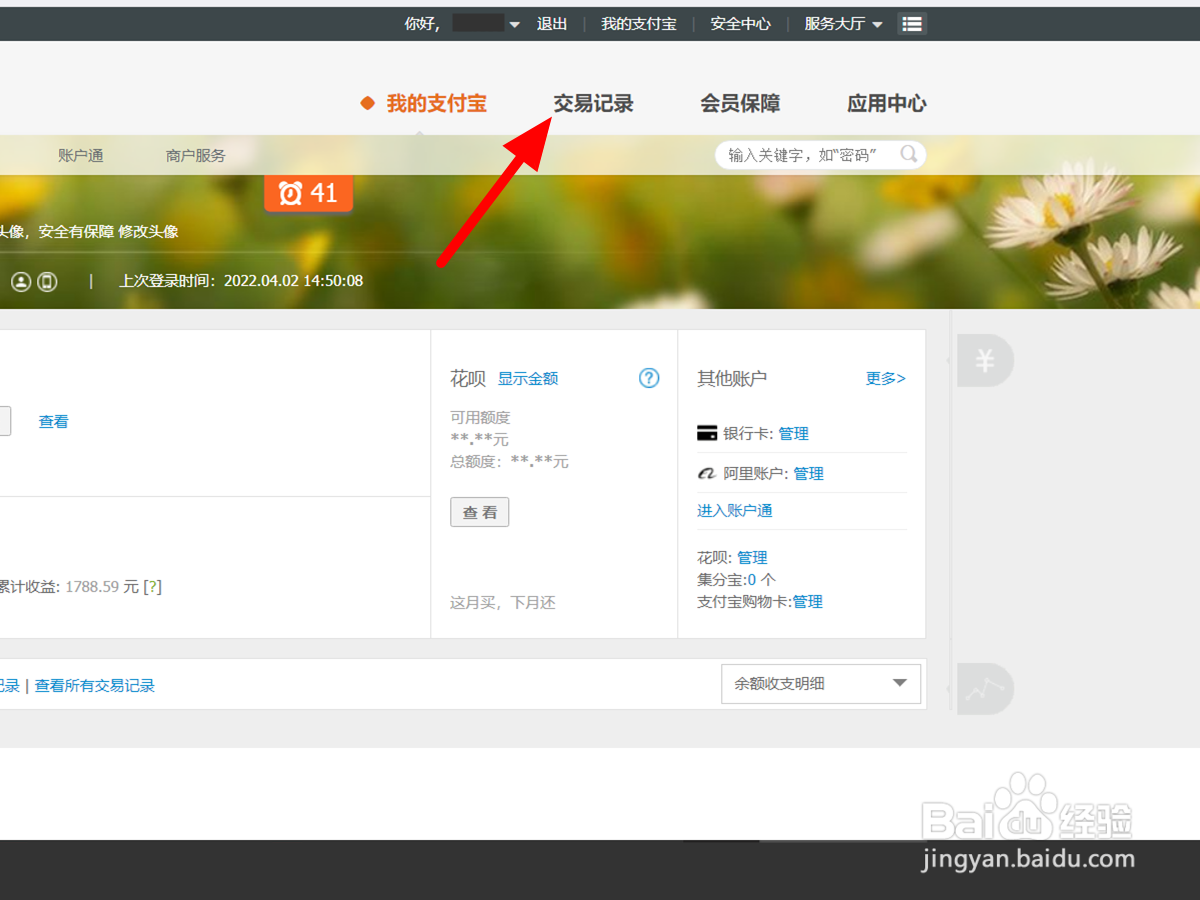1200x900 pixels.
Task: Click 管理 next to 银行卡
Action: pos(793,433)
